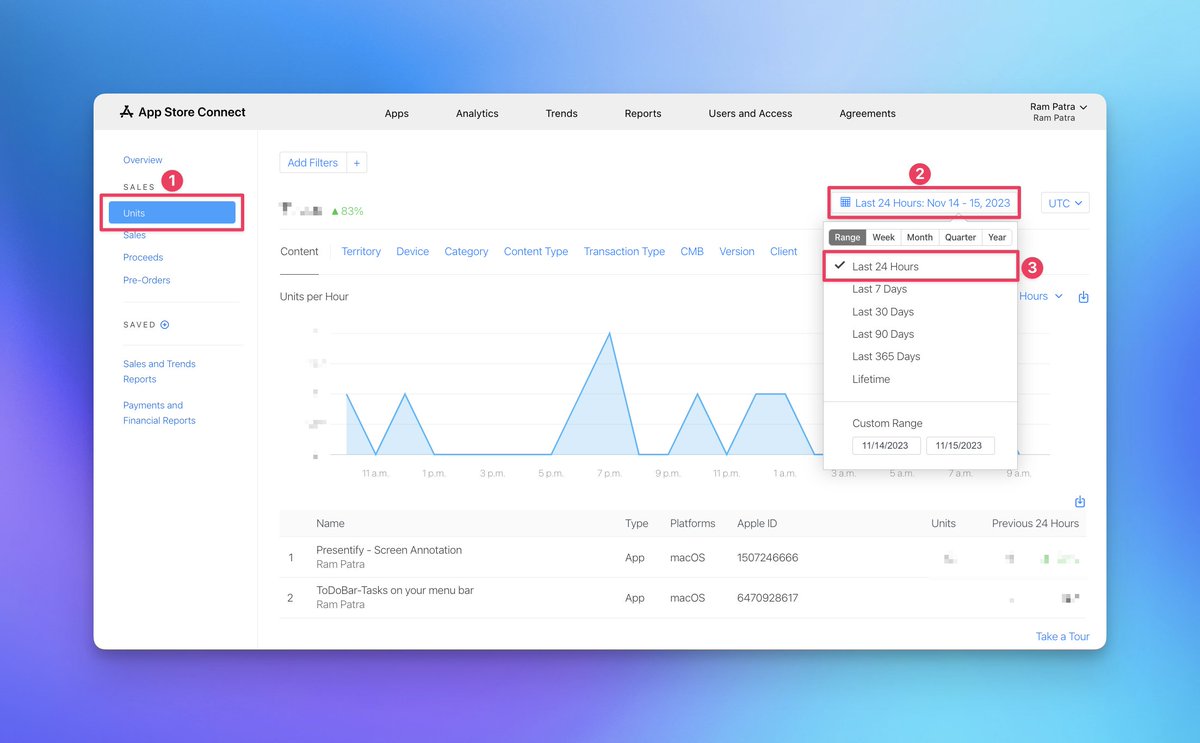Click the Platforms column header
This screenshot has height=743, width=1200.
[693, 524]
